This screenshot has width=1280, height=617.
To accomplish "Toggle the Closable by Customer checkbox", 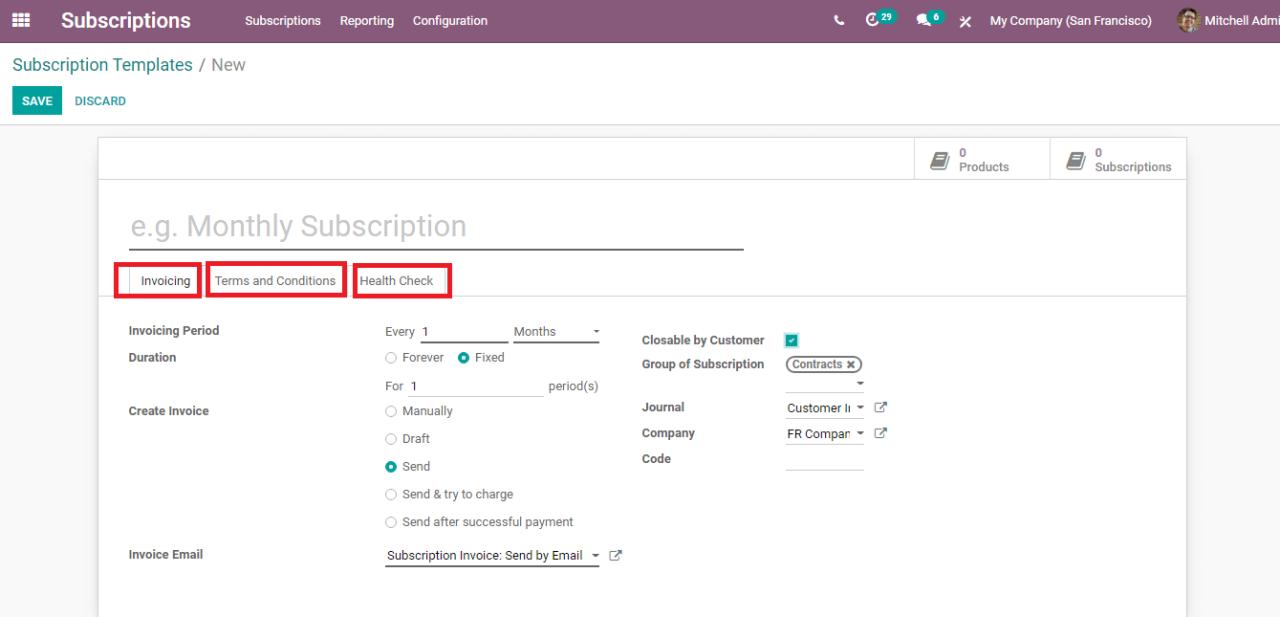I will 792,341.
